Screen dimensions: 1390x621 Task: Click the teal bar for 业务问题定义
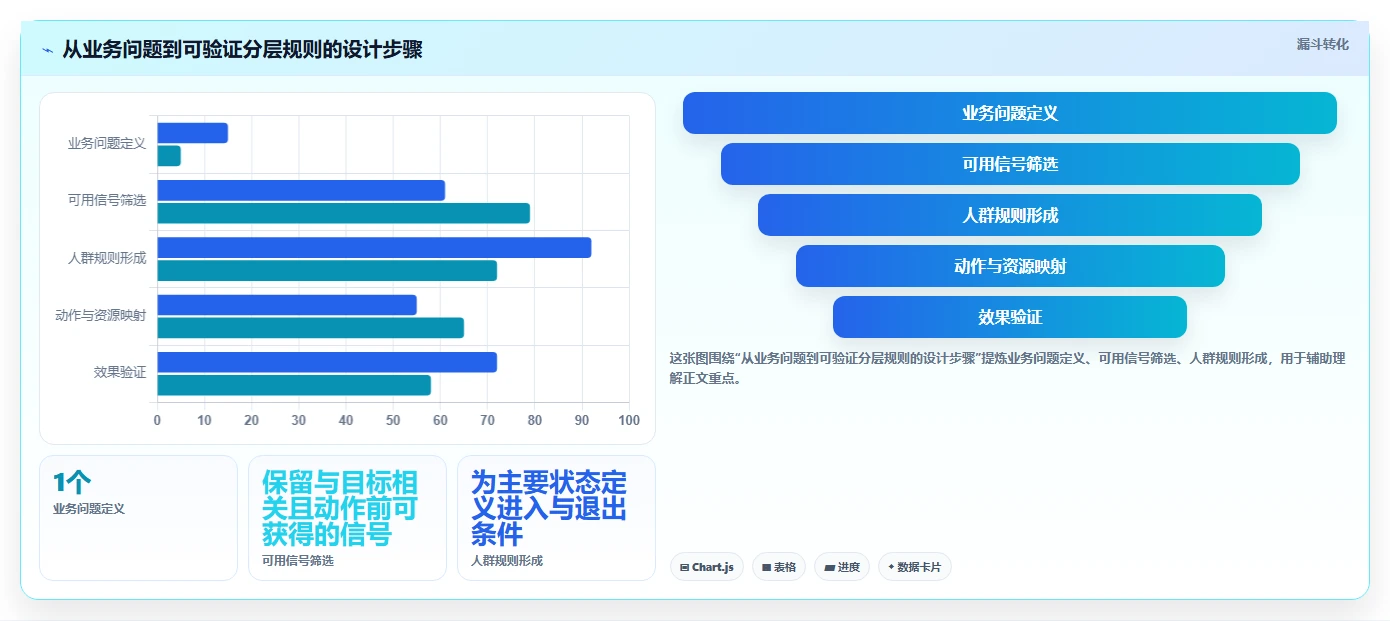point(169,156)
